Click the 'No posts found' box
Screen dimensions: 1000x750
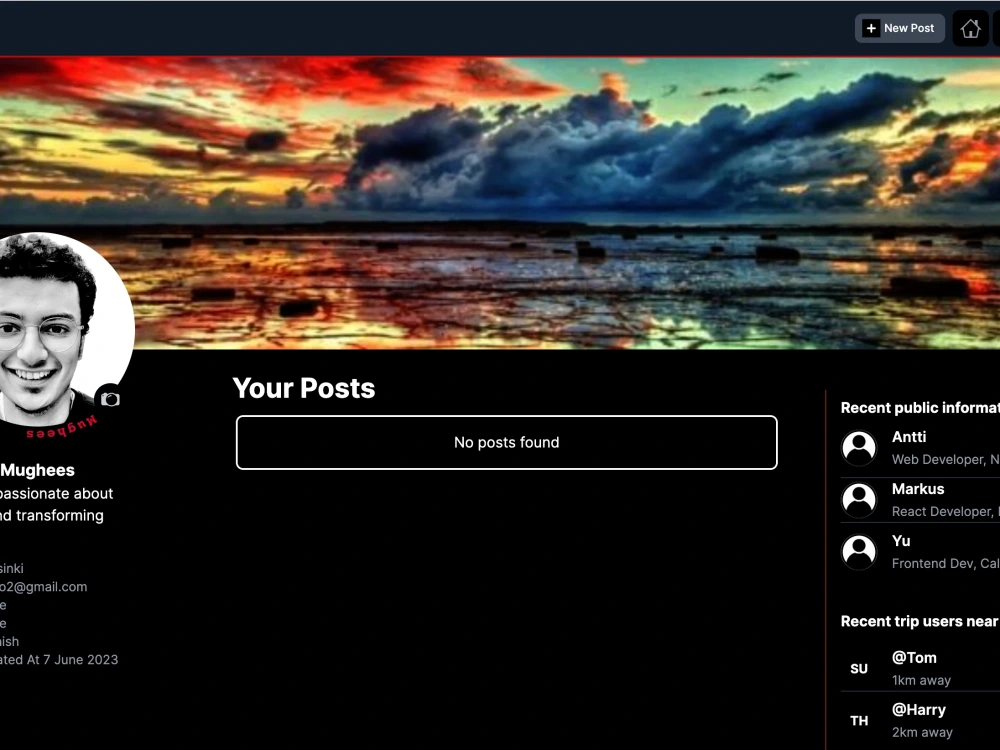tap(506, 443)
